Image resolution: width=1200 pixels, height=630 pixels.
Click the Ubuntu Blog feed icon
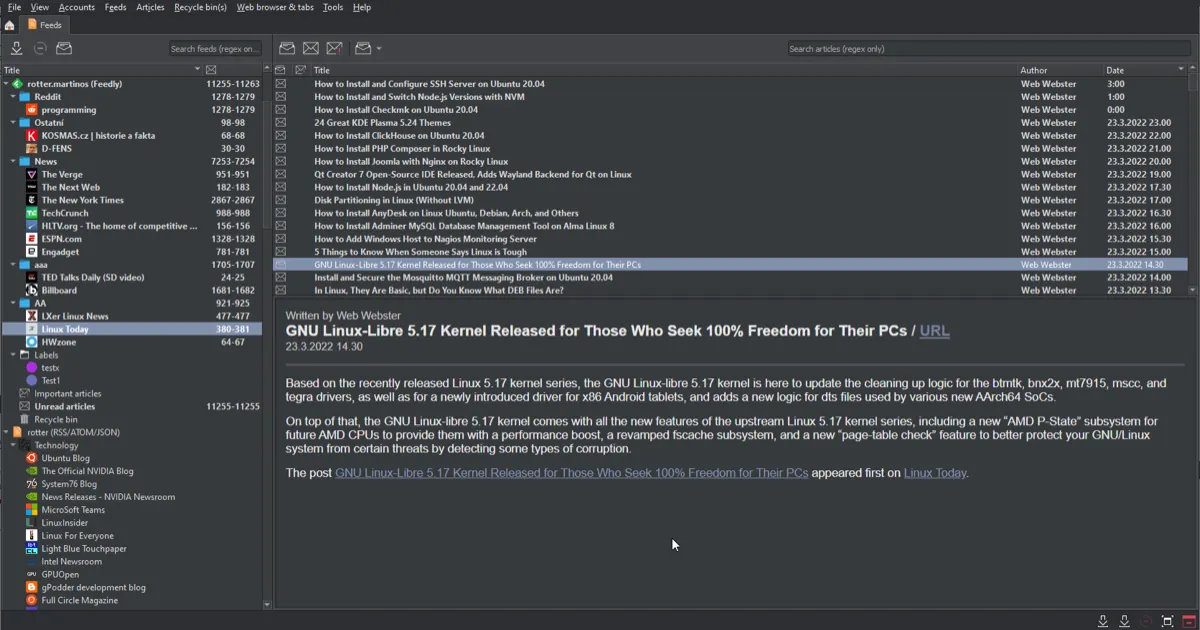pyautogui.click(x=32, y=458)
